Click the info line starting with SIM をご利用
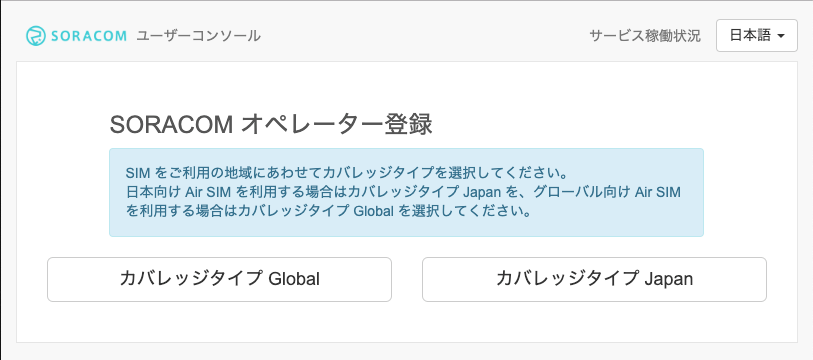Viewport: 813px width, 360px height. tap(341, 172)
